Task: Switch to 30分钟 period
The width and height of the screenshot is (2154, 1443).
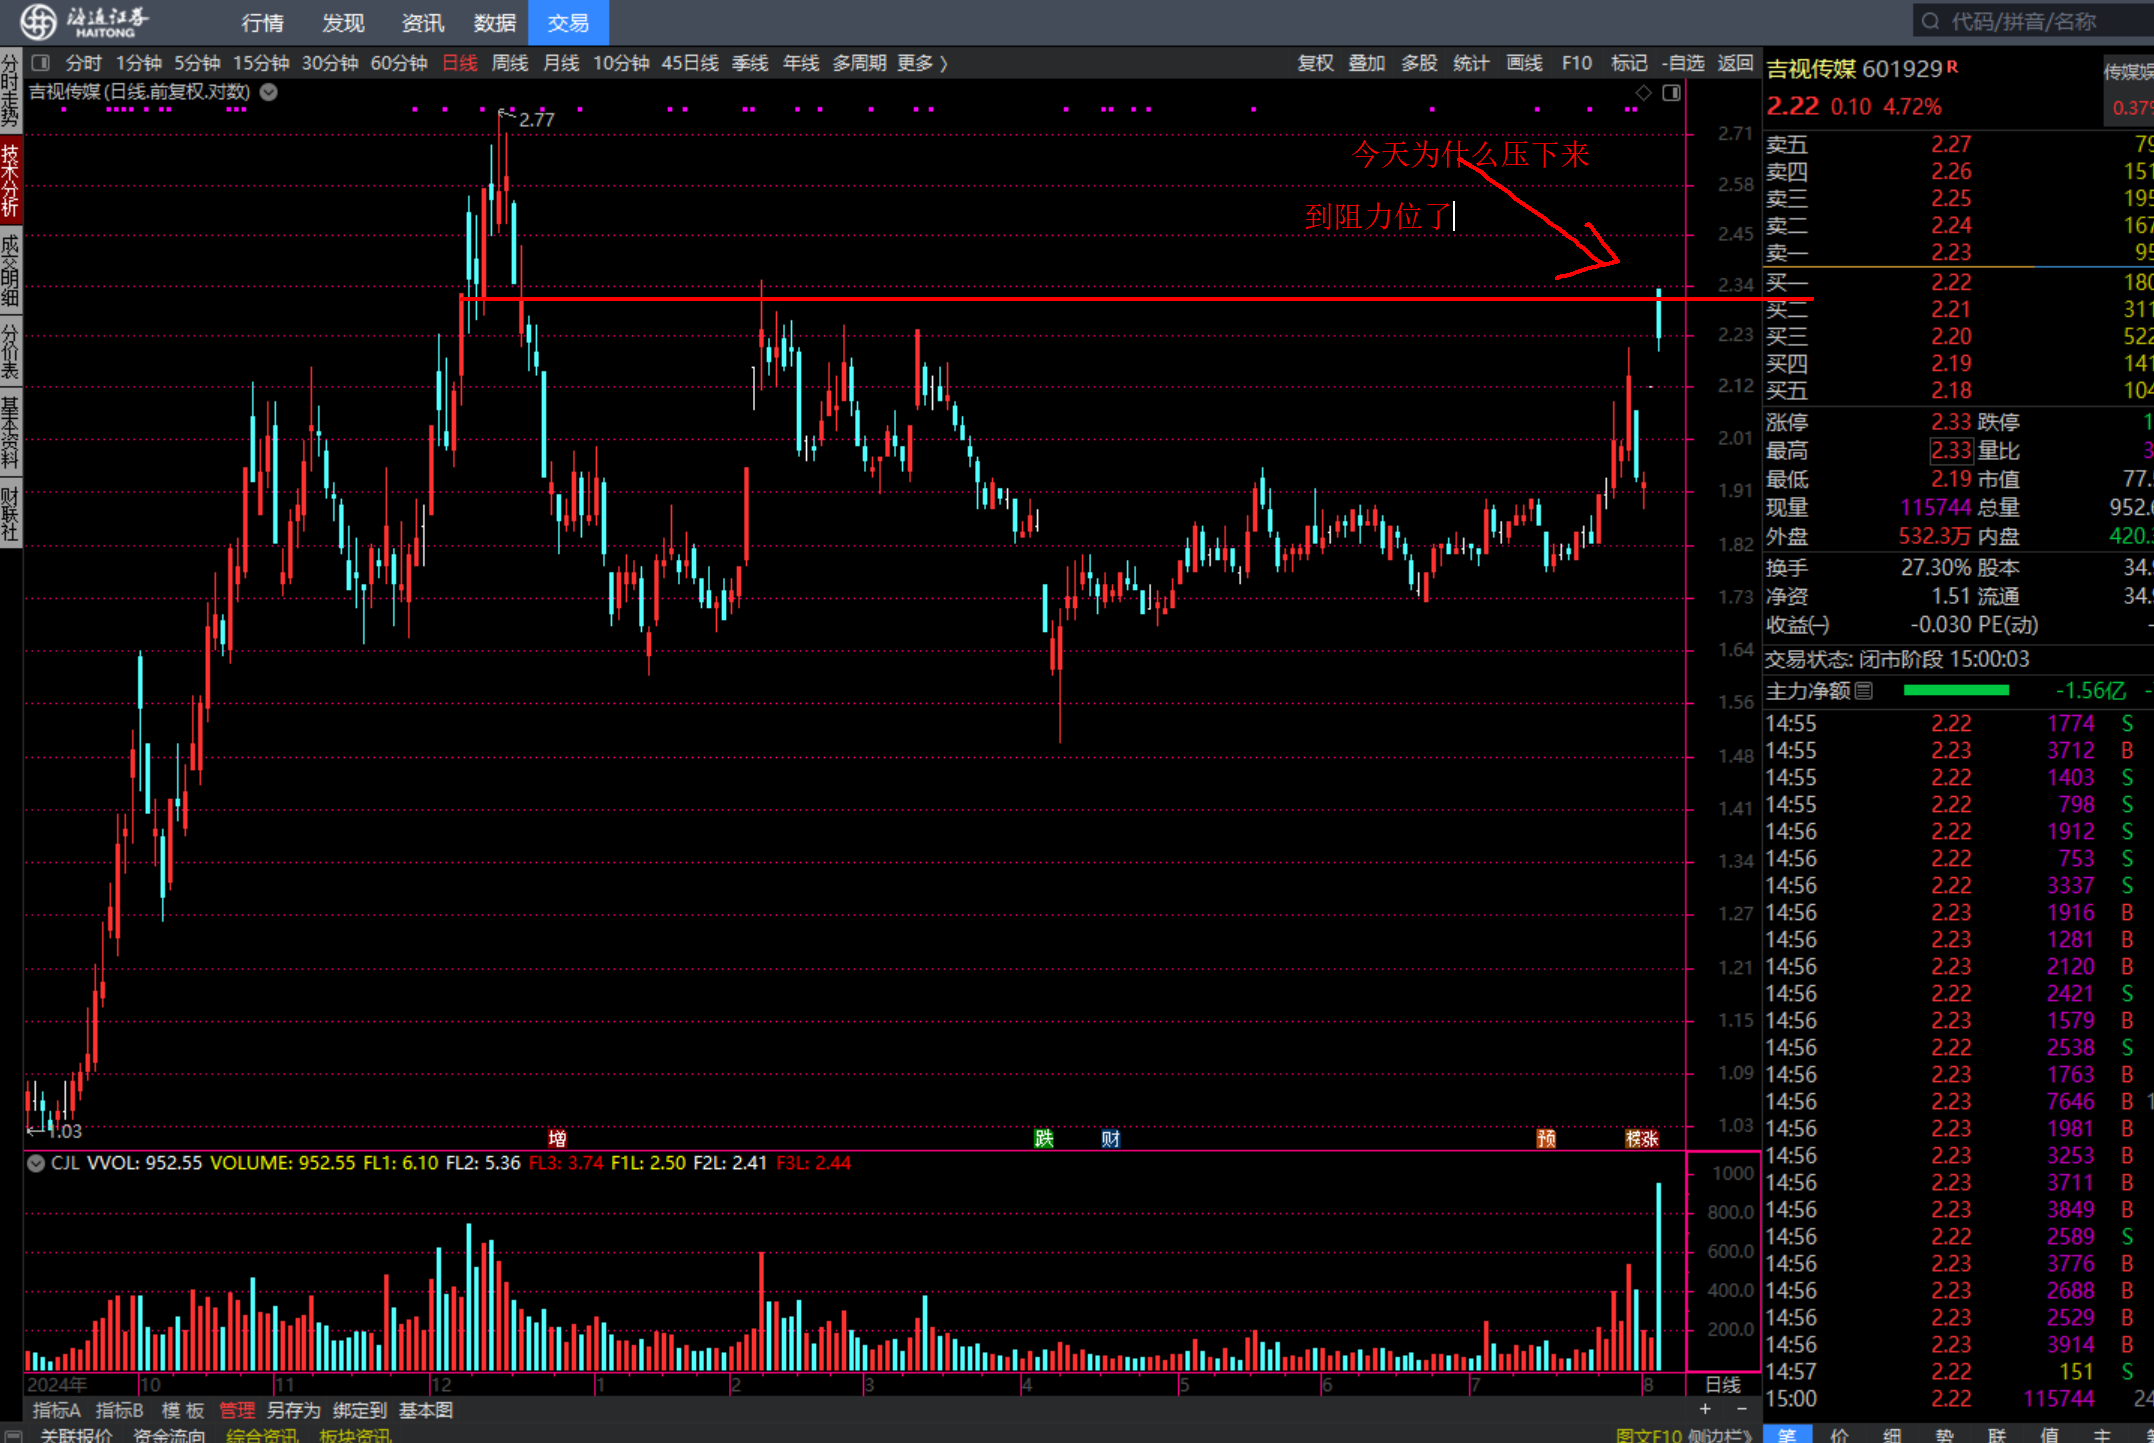Action: point(330,63)
